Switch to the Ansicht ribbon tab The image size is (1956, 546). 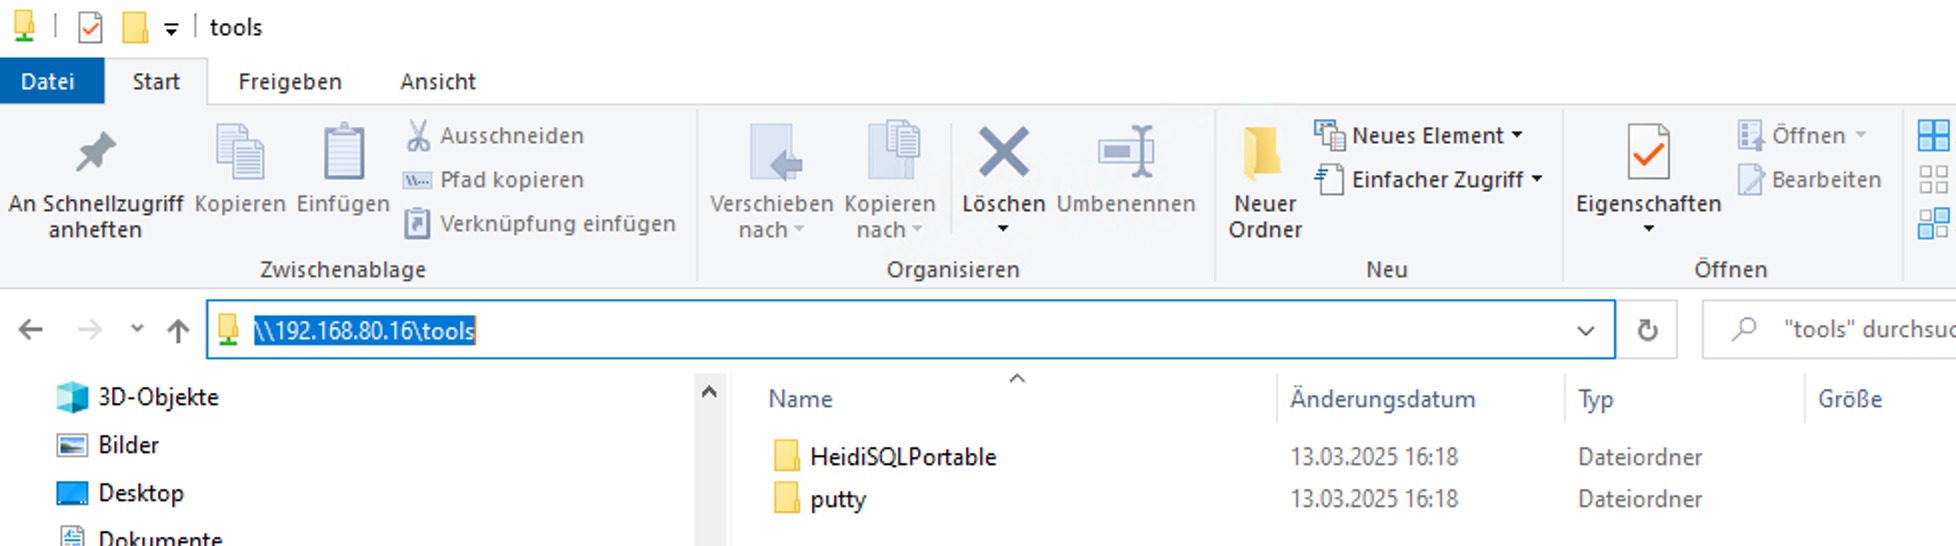click(x=438, y=82)
